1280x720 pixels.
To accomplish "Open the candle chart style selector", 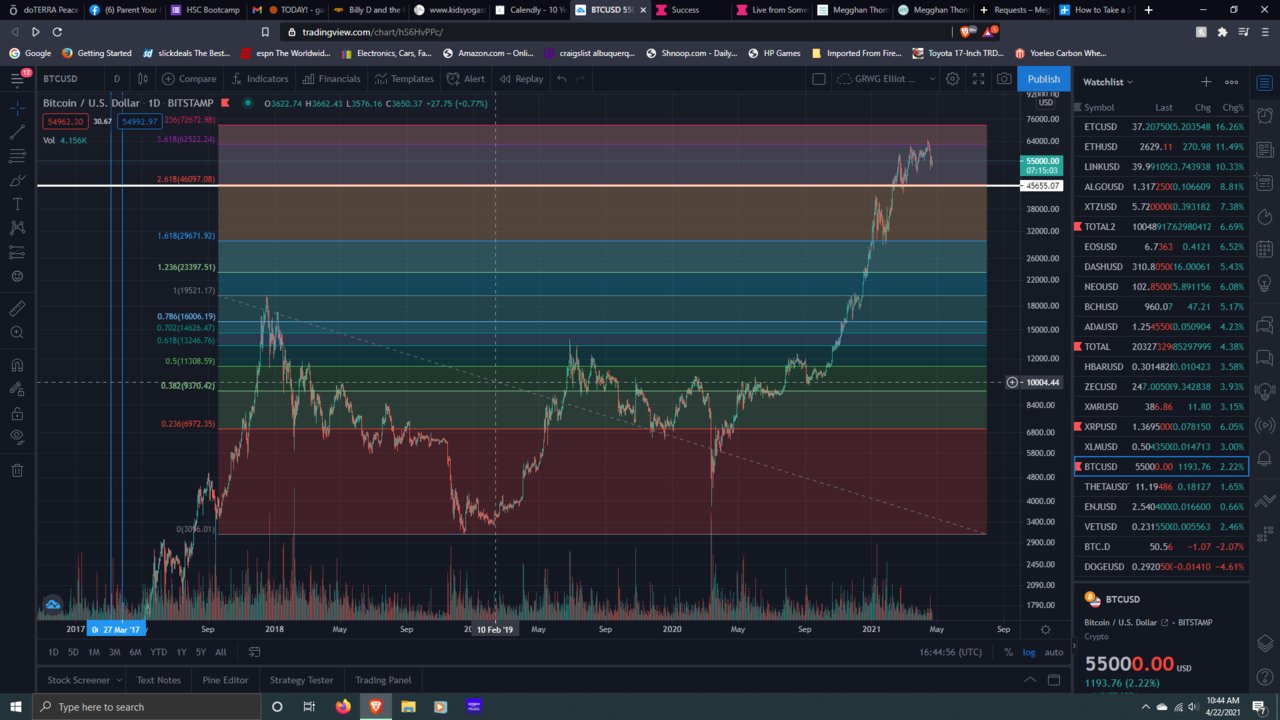I will (143, 79).
